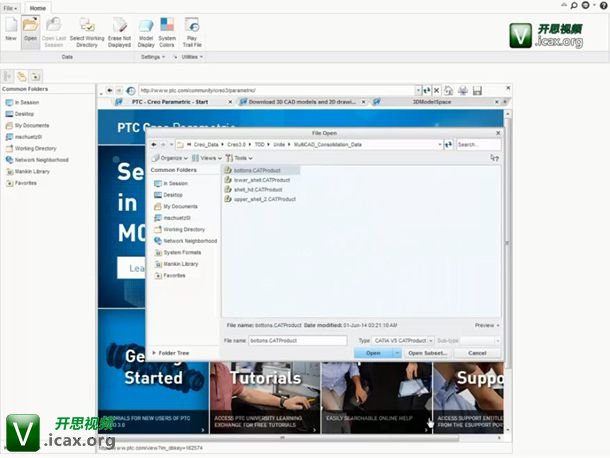Switch to Download 3D CAD models tab
Screen dimensions: 610x458
[302, 102]
